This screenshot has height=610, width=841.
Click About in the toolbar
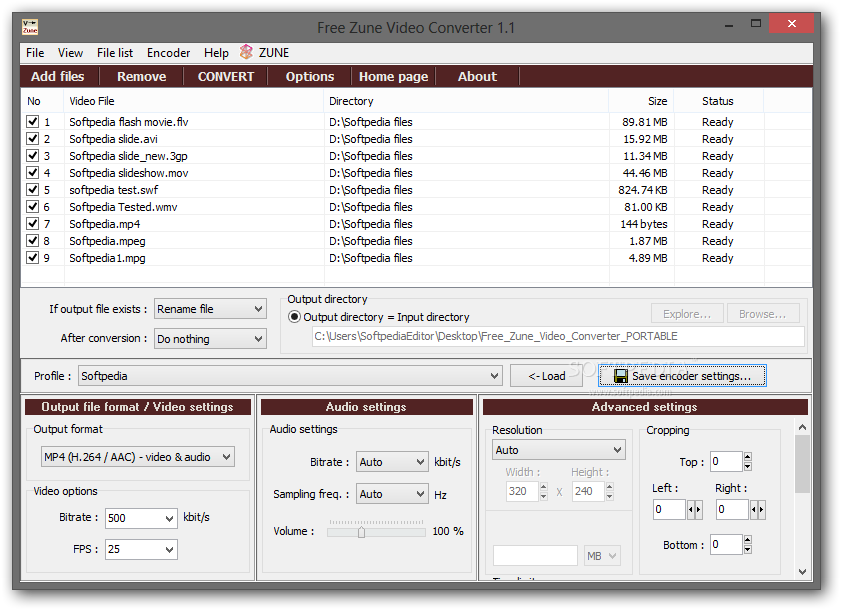[477, 76]
